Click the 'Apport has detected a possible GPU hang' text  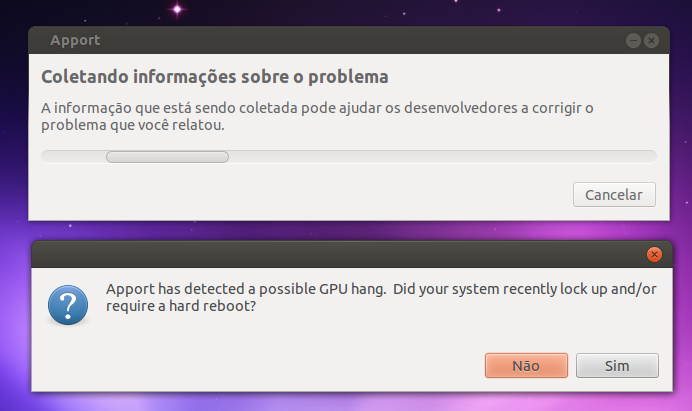click(246, 289)
